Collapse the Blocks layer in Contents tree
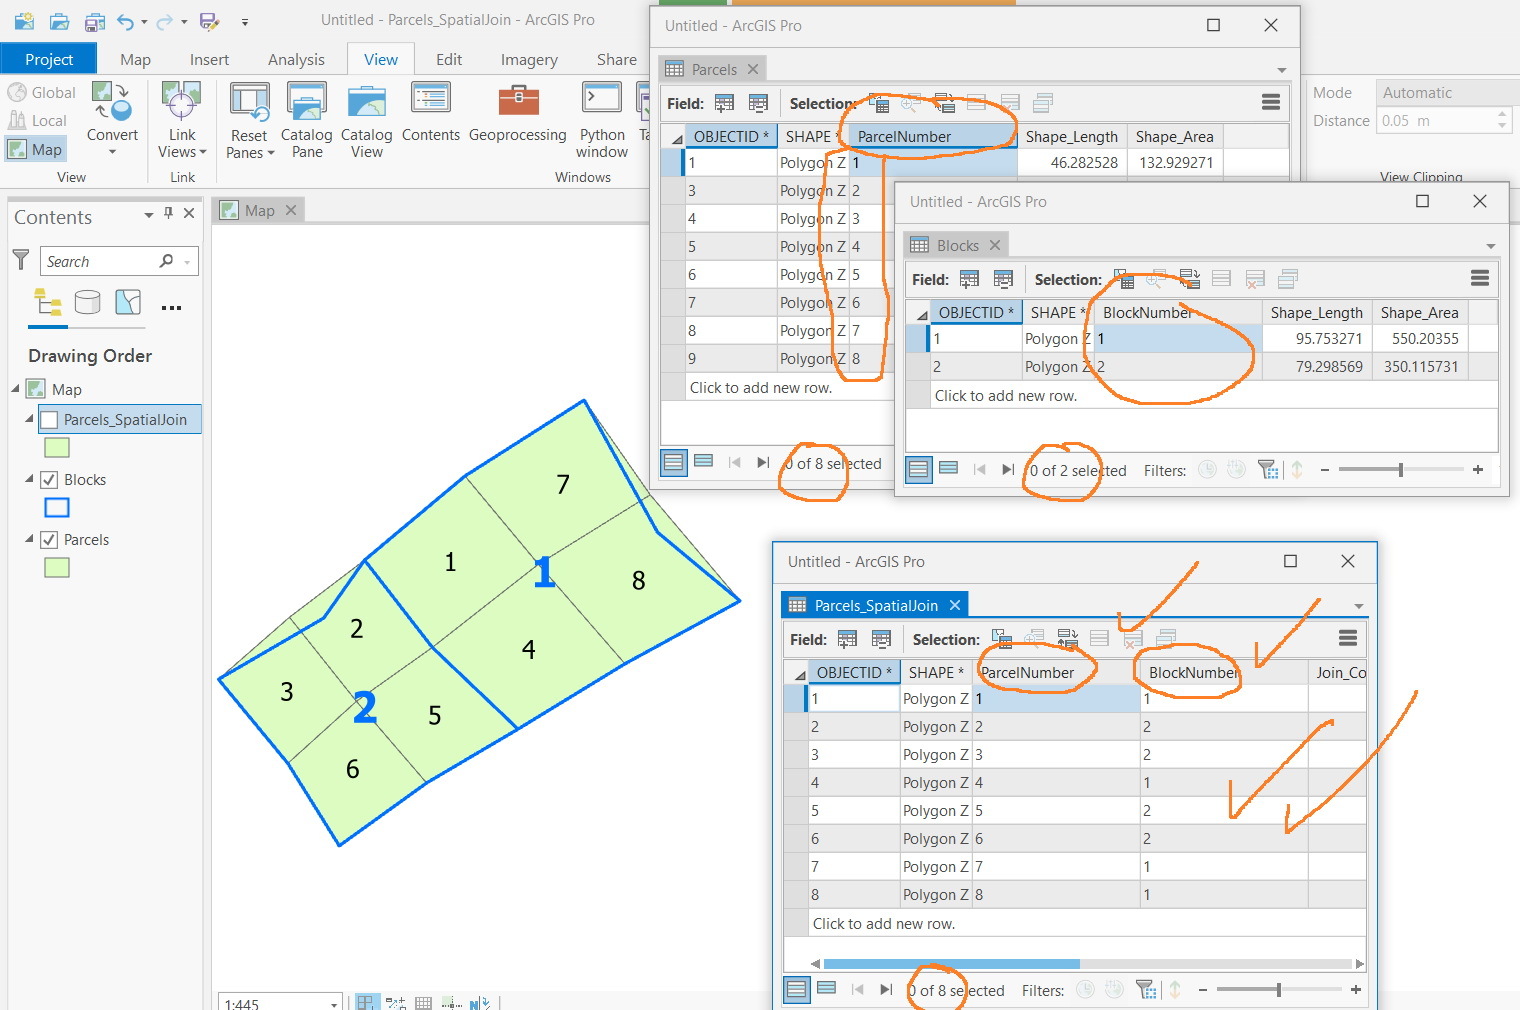The image size is (1520, 1010). pyautogui.click(x=29, y=479)
